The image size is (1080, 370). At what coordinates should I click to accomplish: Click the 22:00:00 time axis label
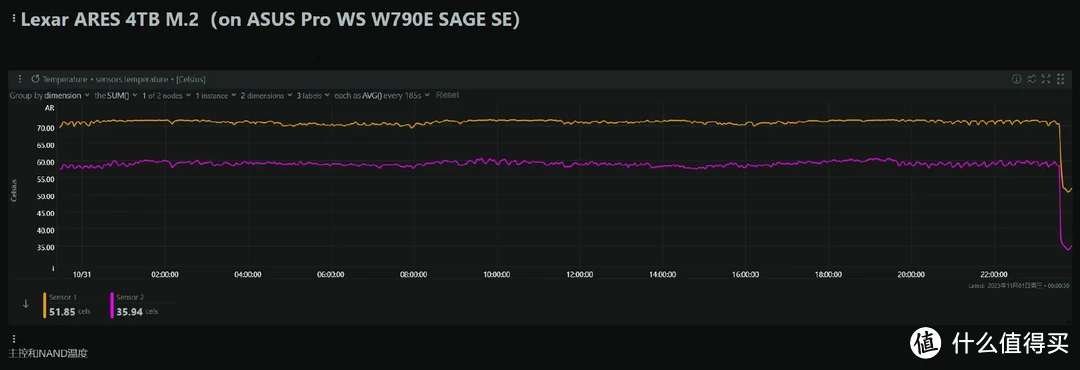click(x=994, y=274)
